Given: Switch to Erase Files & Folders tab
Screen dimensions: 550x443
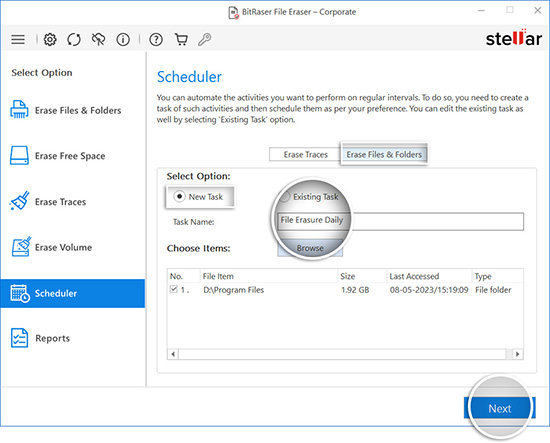Looking at the screenshot, I should point(384,154).
